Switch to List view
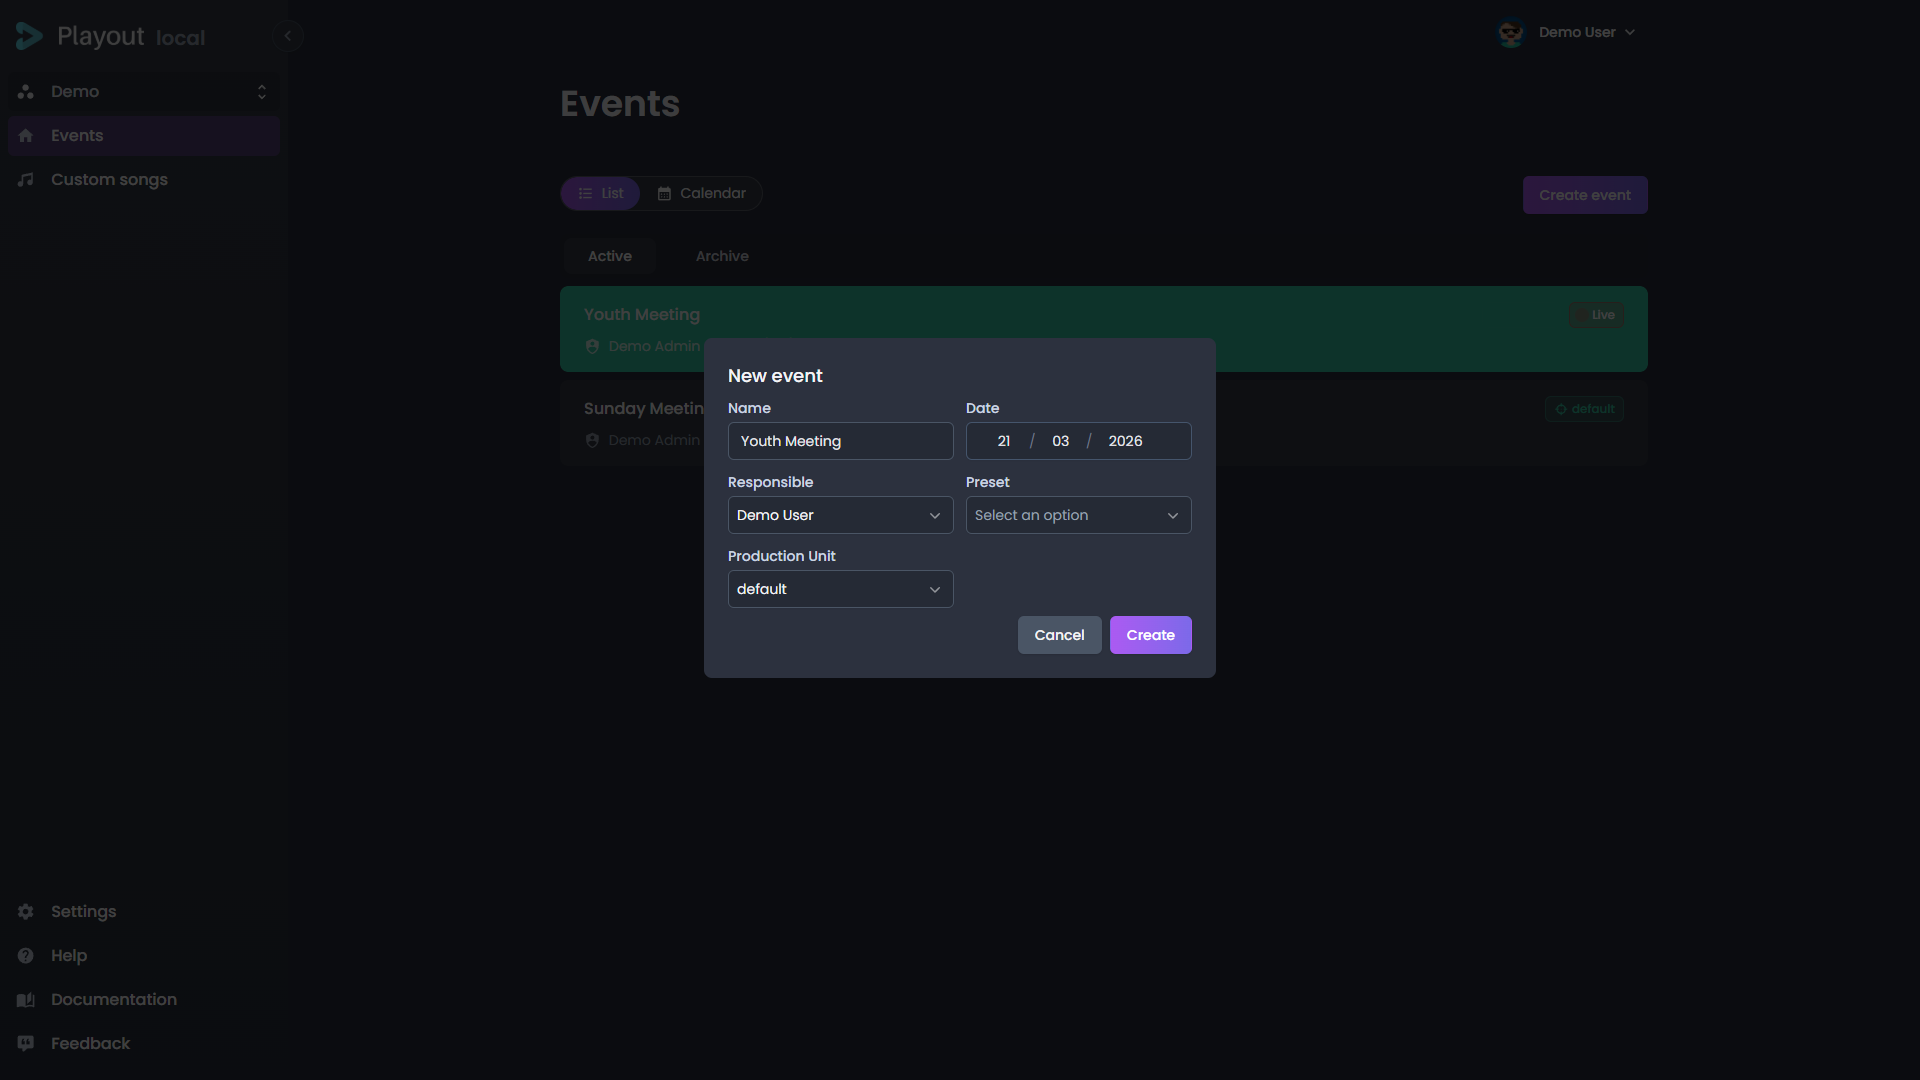Viewport: 1920px width, 1080px height. tap(600, 194)
